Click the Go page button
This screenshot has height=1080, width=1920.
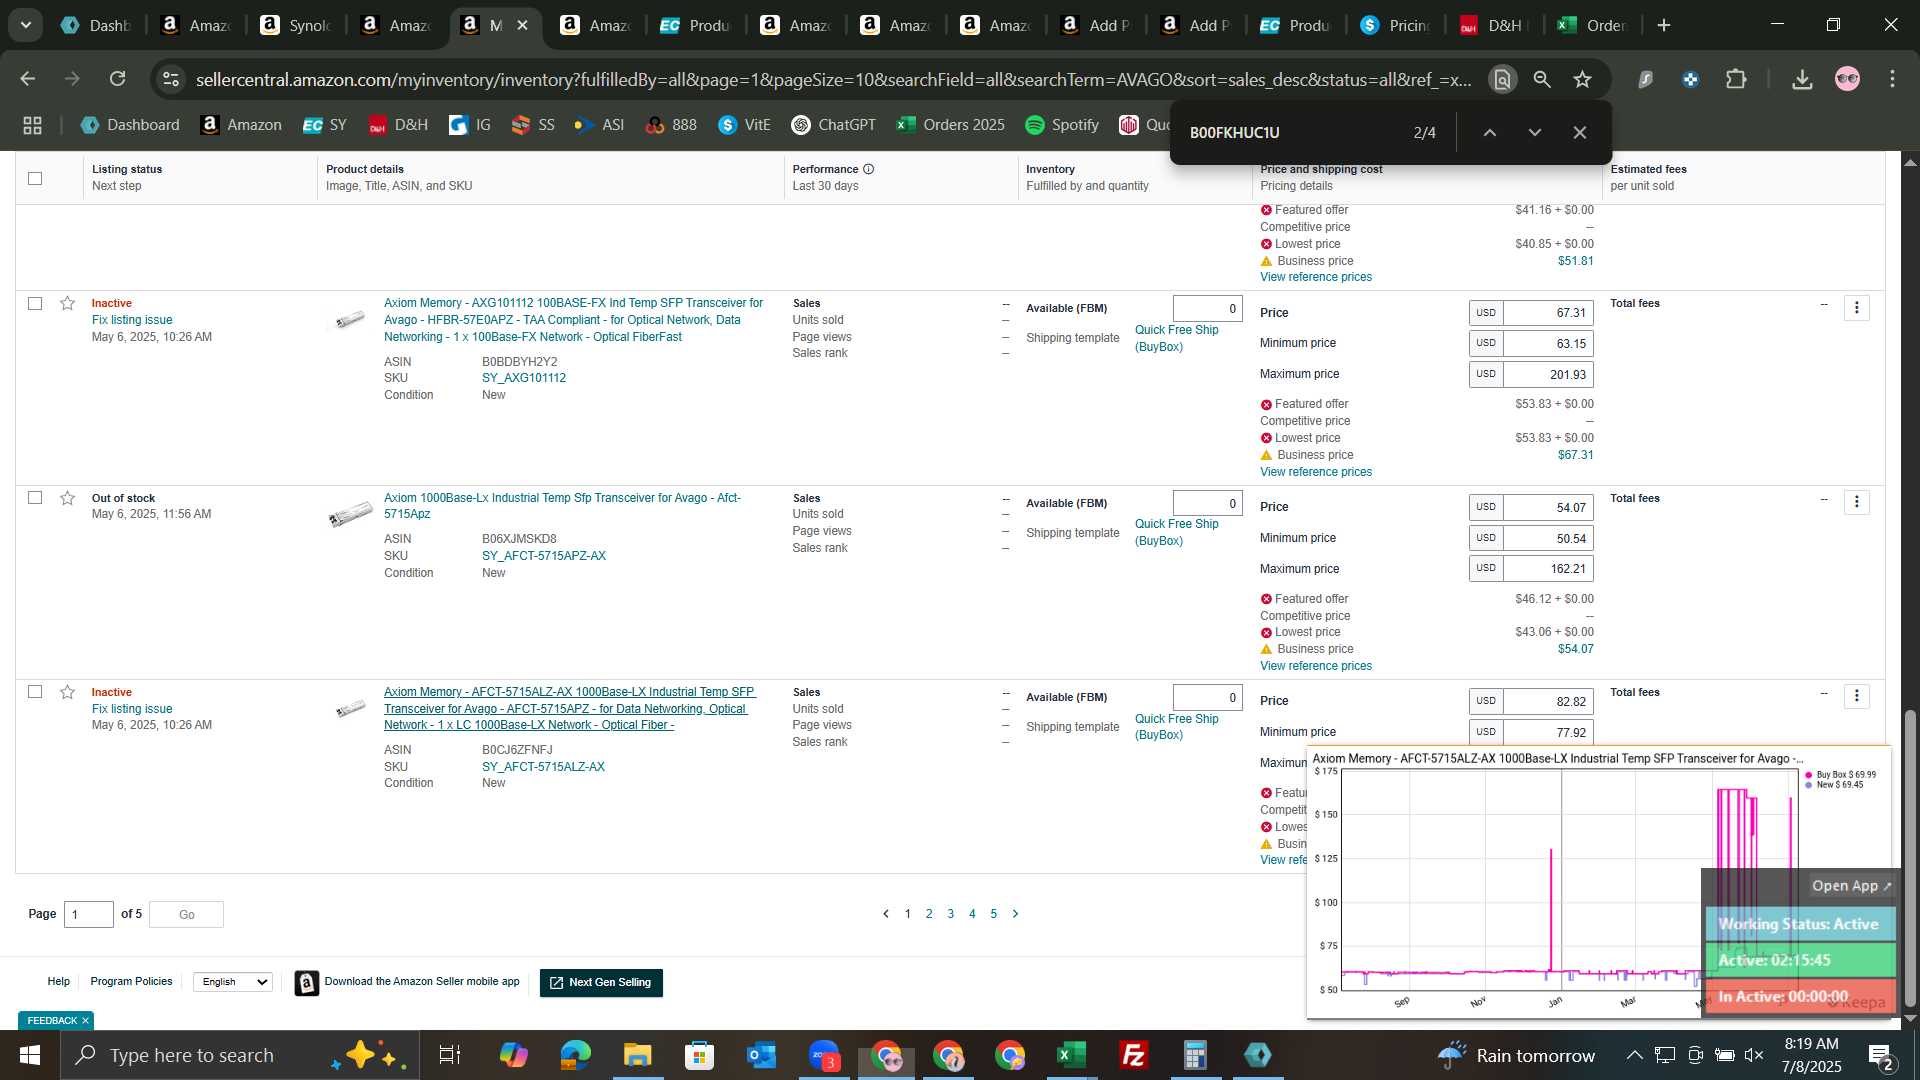click(186, 915)
